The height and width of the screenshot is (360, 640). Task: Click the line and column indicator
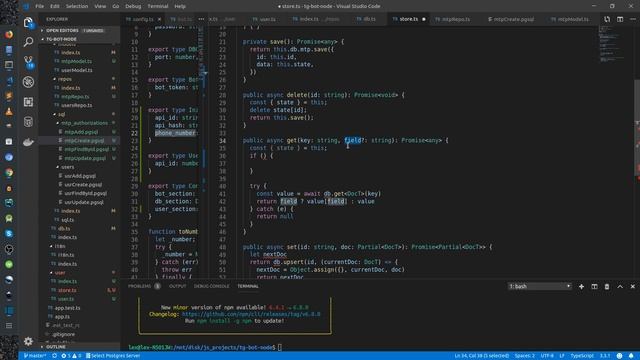point(482,356)
